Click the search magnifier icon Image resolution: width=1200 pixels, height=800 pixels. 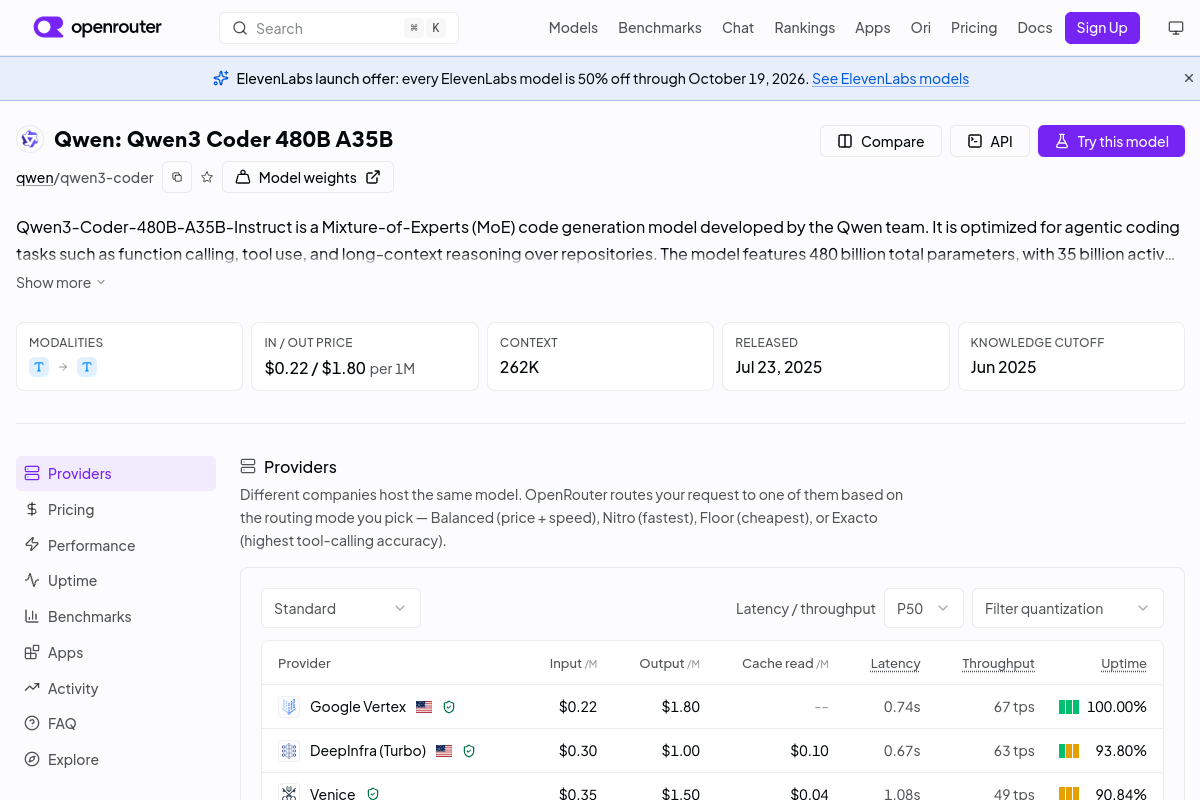240,28
